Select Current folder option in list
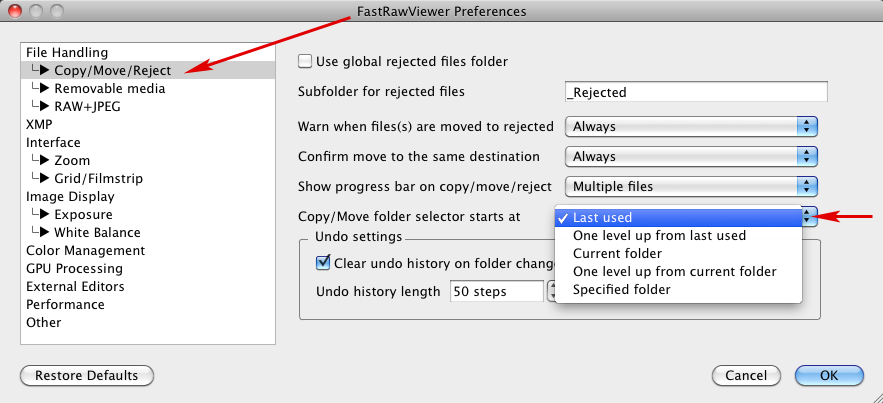This screenshot has height=403, width=883. 617,254
